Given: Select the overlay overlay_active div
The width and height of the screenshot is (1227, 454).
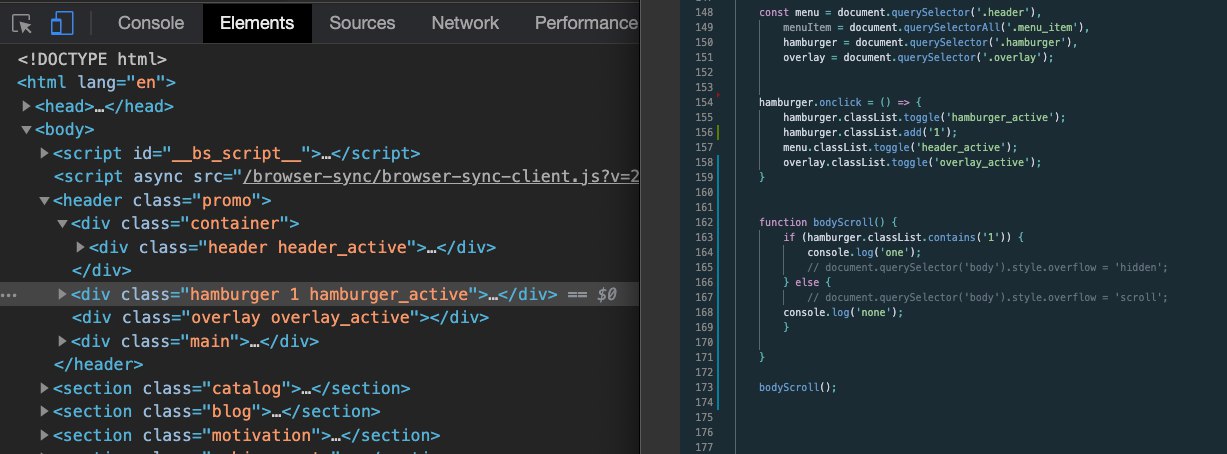Looking at the screenshot, I should [x=280, y=318].
